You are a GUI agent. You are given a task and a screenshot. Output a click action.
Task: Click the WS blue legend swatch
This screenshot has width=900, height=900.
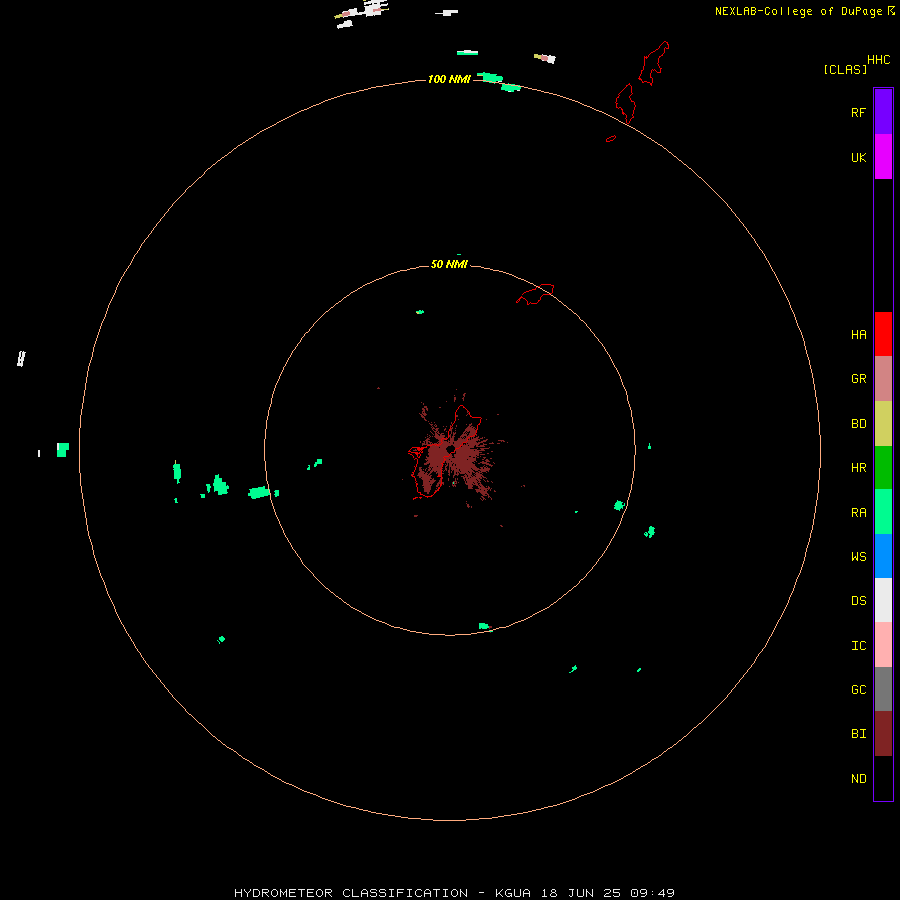(883, 556)
